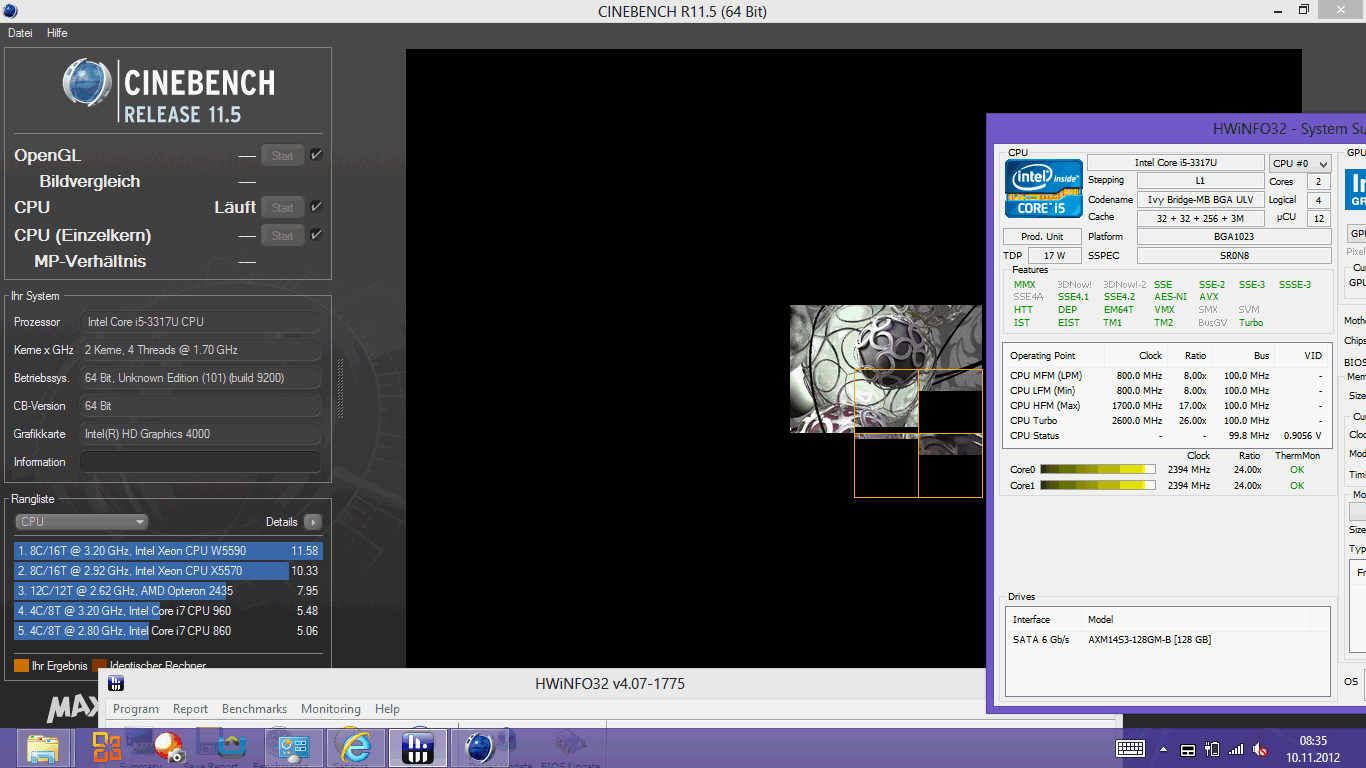Open the Control Panel taskbar icon
The image size is (1366, 768).
point(293,748)
